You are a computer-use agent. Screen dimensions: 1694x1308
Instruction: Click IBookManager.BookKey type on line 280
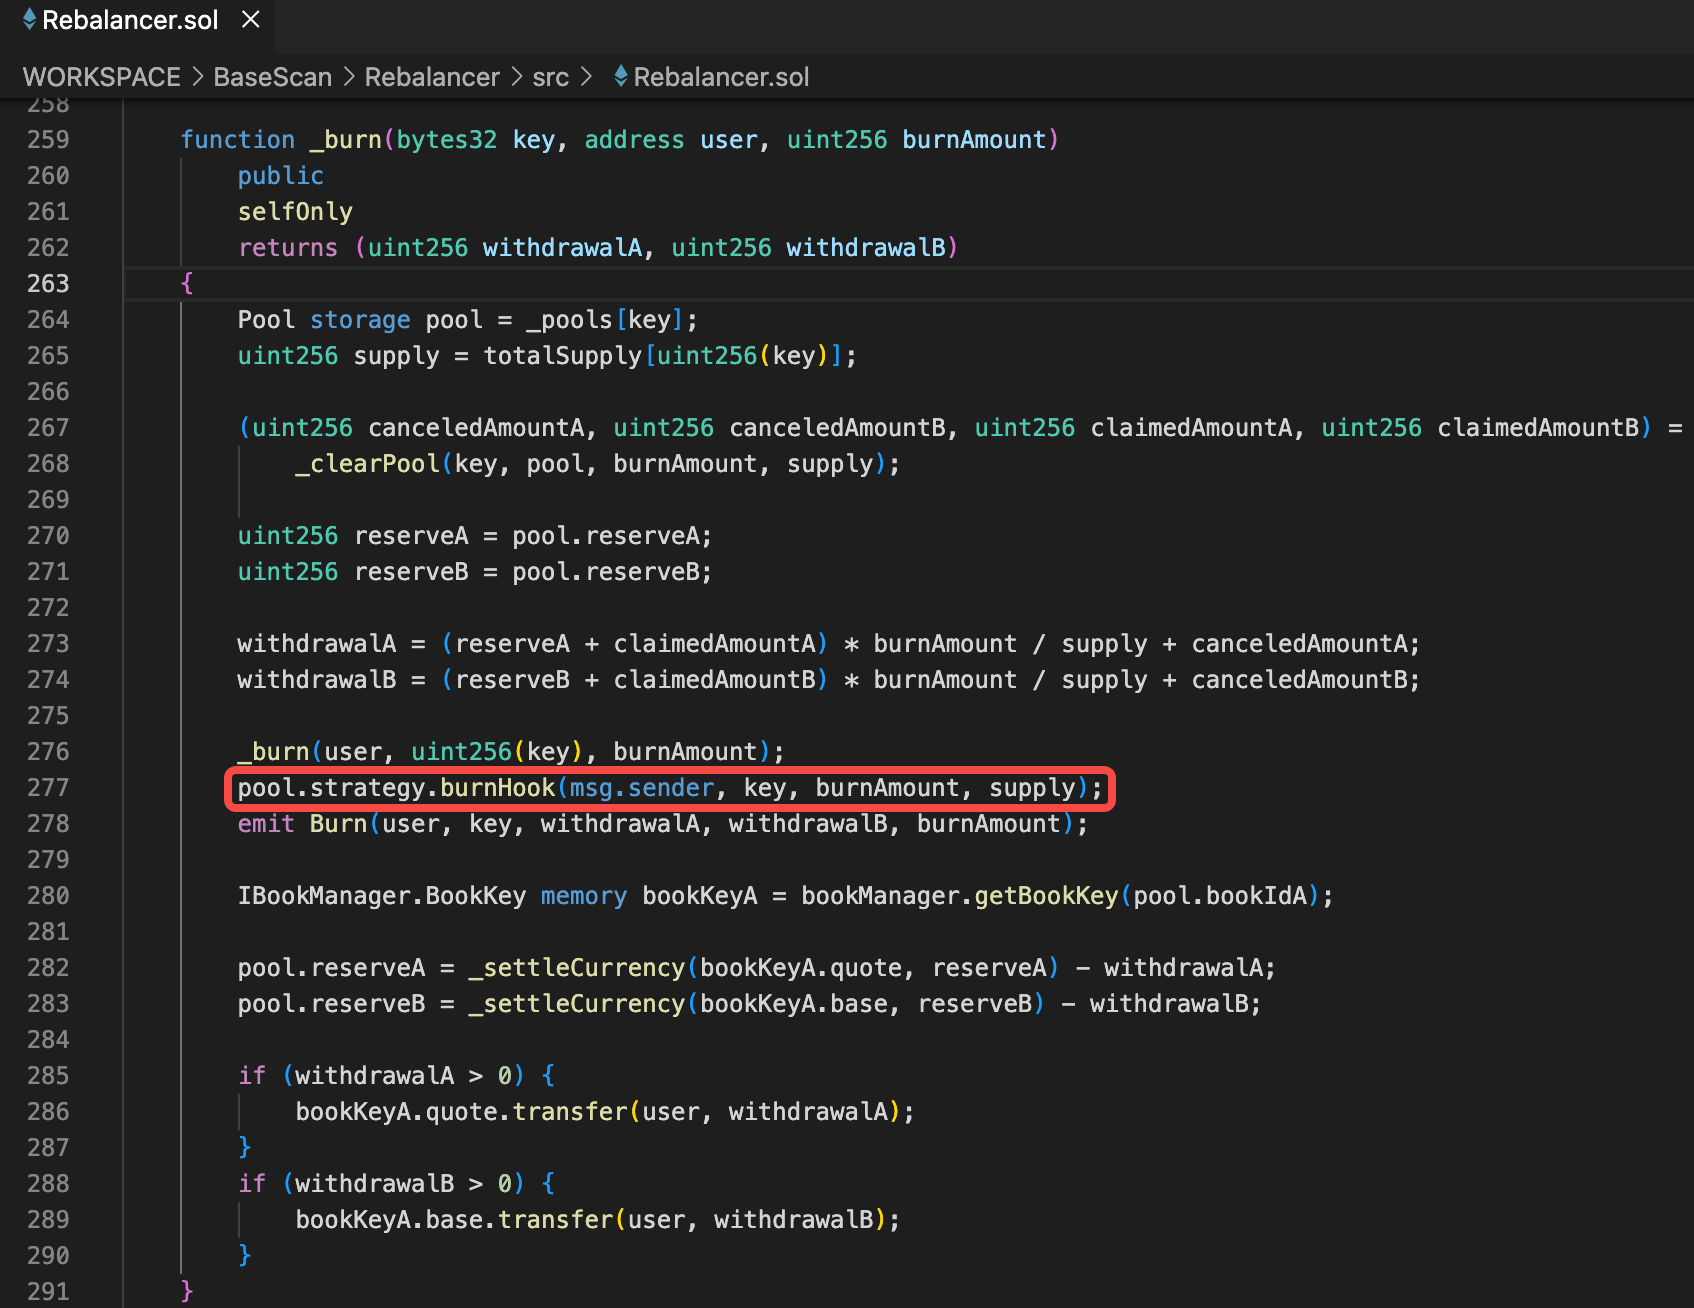pos(381,896)
